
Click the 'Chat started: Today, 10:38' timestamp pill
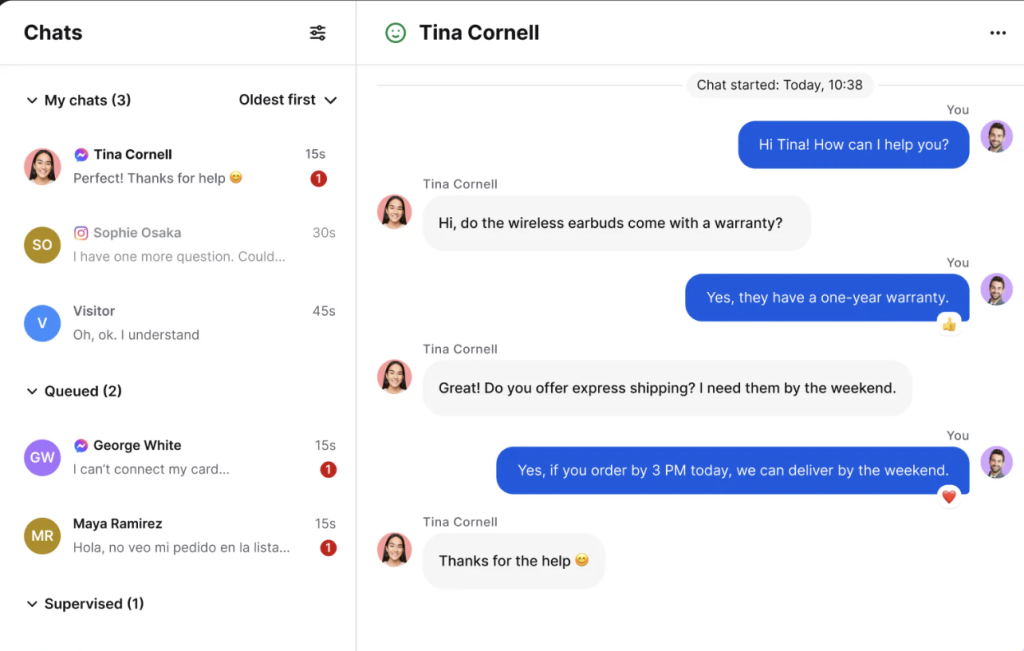click(780, 85)
